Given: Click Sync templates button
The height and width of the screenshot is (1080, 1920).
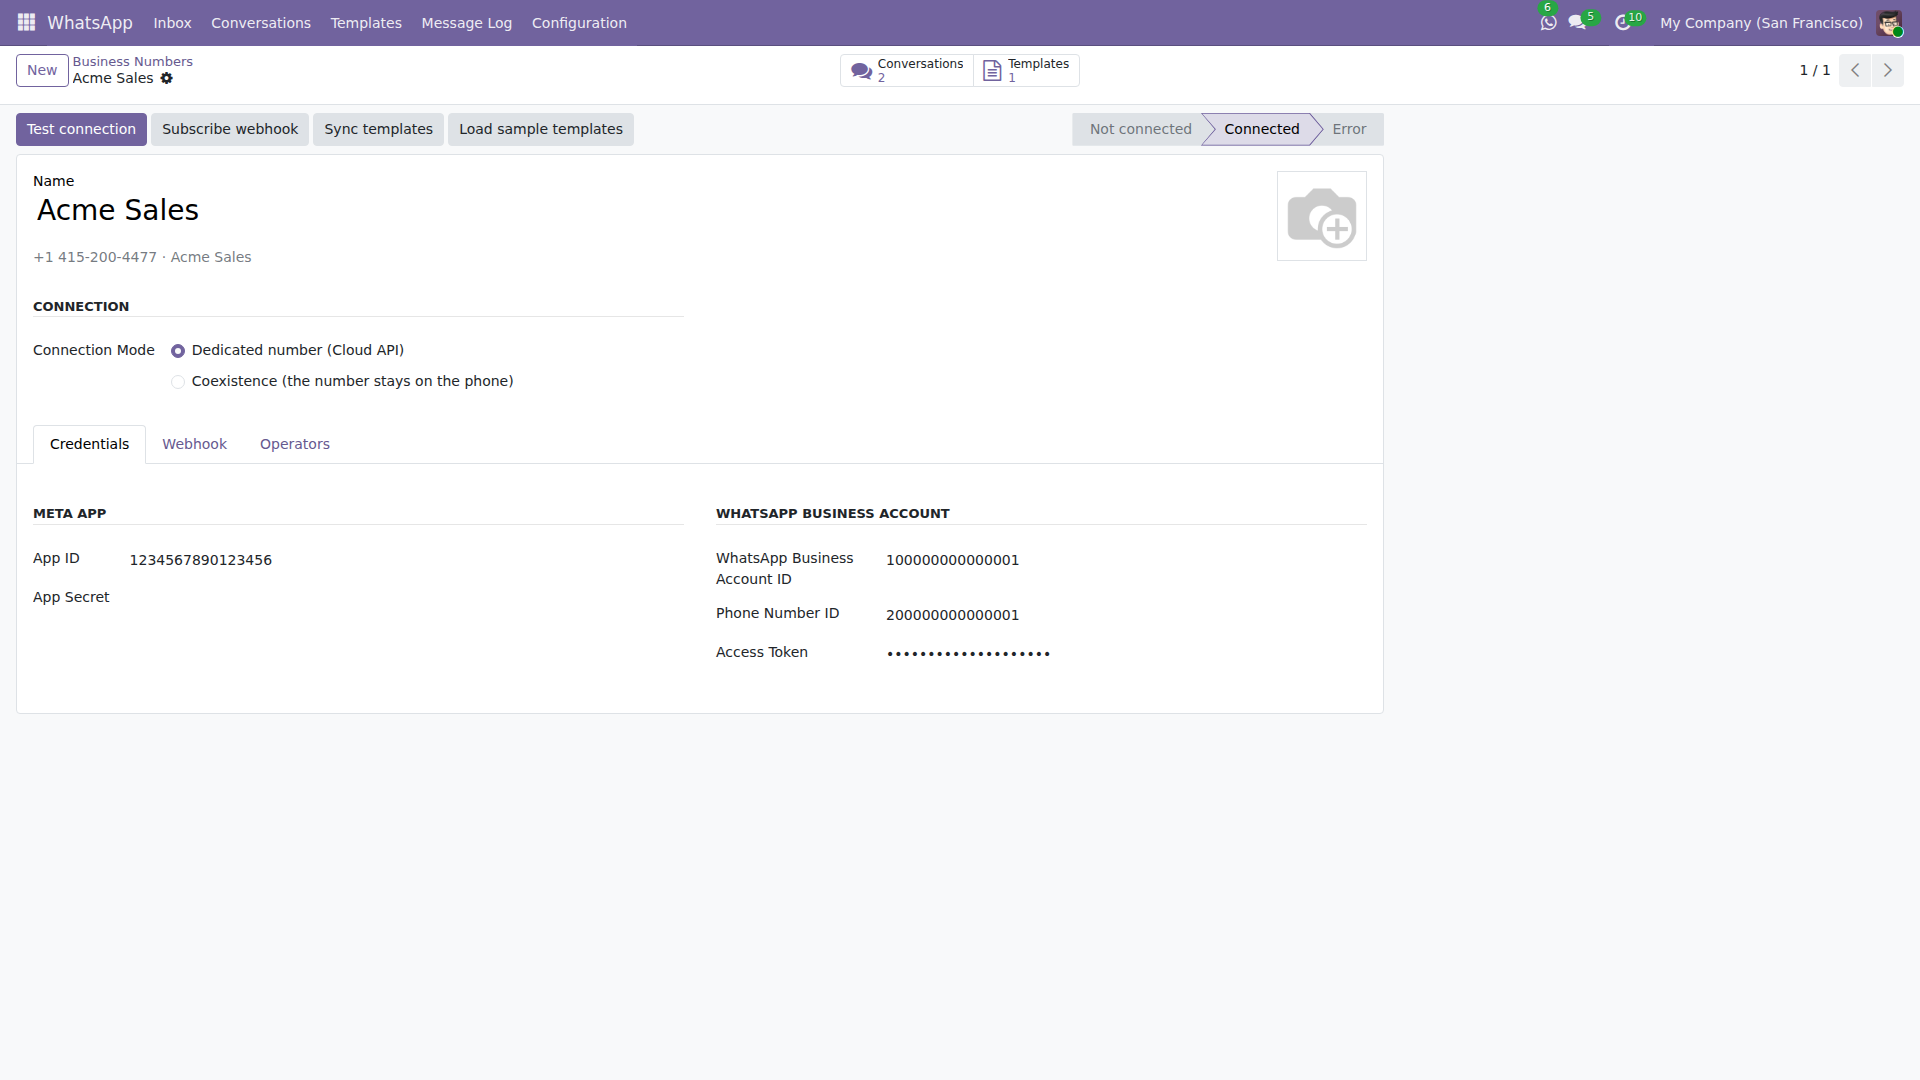Looking at the screenshot, I should [x=378, y=129].
